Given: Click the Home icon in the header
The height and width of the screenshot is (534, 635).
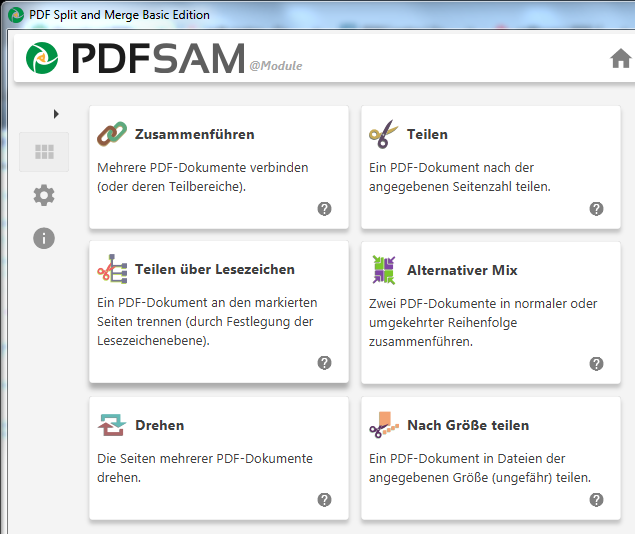Looking at the screenshot, I should [620, 59].
